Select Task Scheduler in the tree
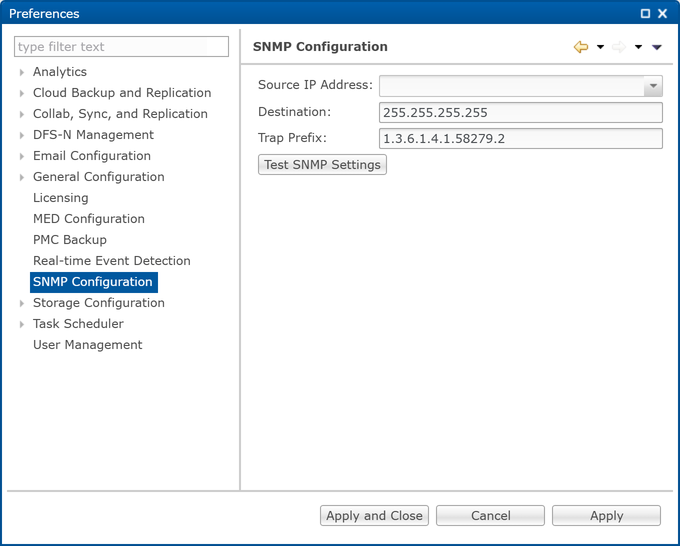Image resolution: width=680 pixels, height=546 pixels. [78, 324]
